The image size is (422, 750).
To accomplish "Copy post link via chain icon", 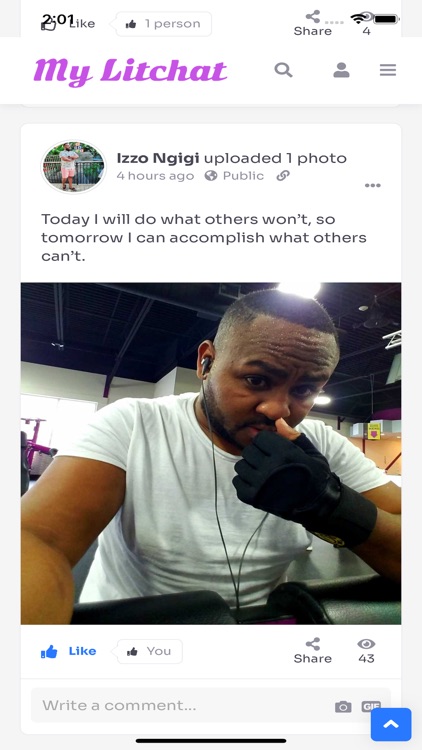I will click(x=283, y=176).
